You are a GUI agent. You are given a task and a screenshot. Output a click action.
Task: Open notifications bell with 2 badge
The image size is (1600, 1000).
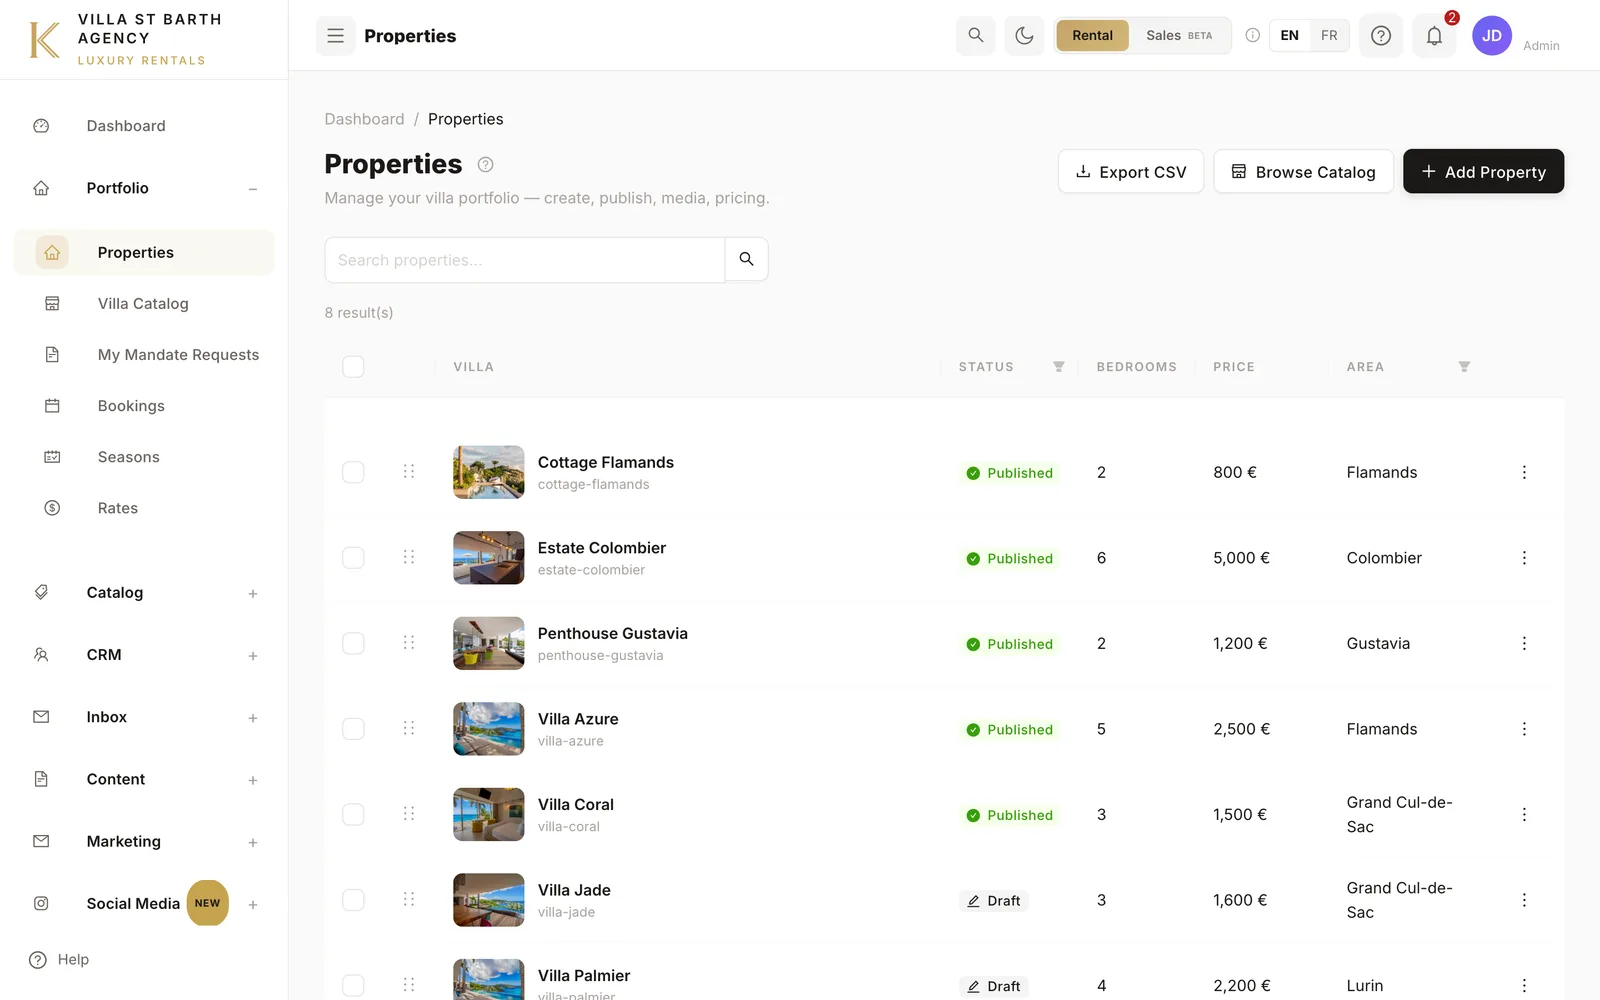(1434, 36)
